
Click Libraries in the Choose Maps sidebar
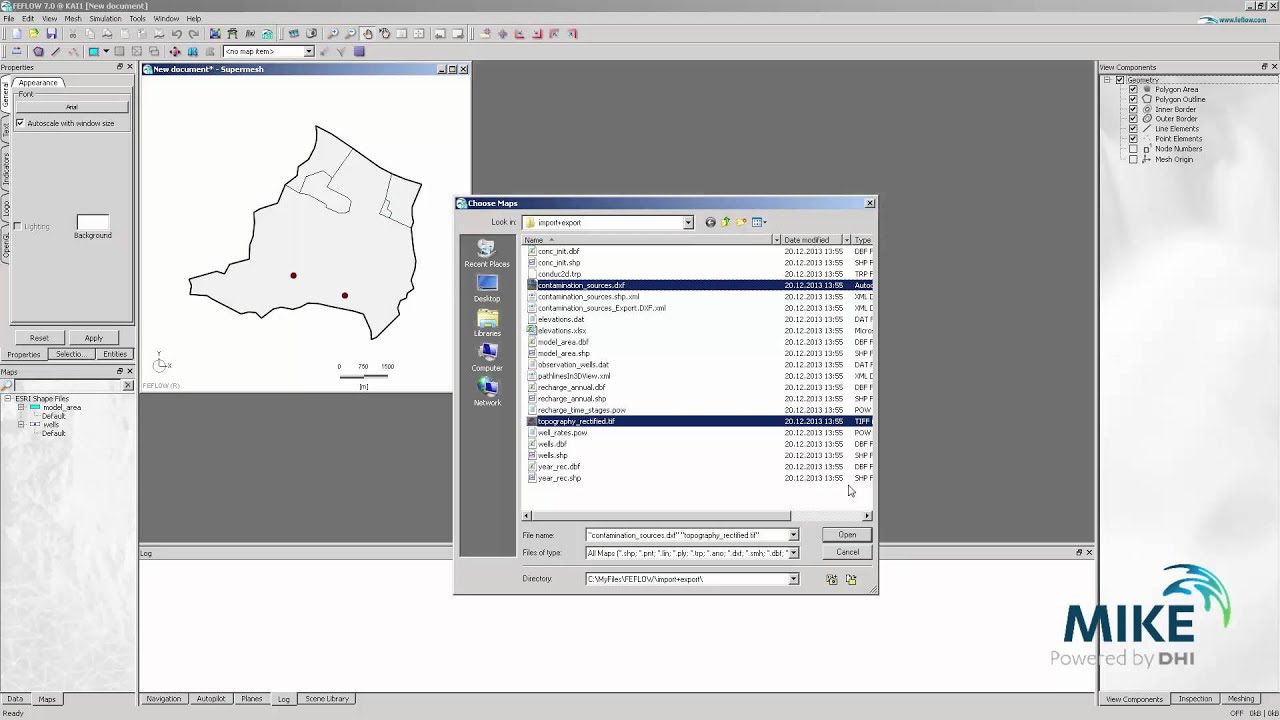[487, 323]
